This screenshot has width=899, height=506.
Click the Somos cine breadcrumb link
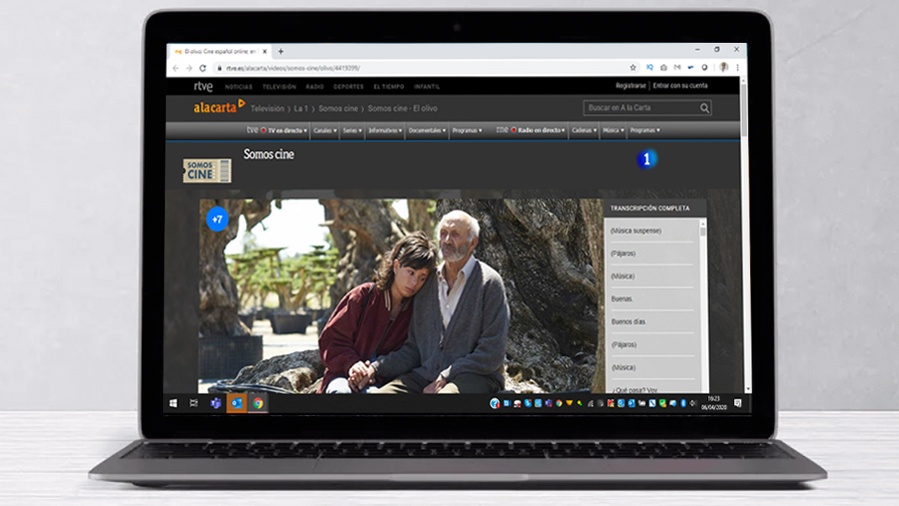coord(338,108)
